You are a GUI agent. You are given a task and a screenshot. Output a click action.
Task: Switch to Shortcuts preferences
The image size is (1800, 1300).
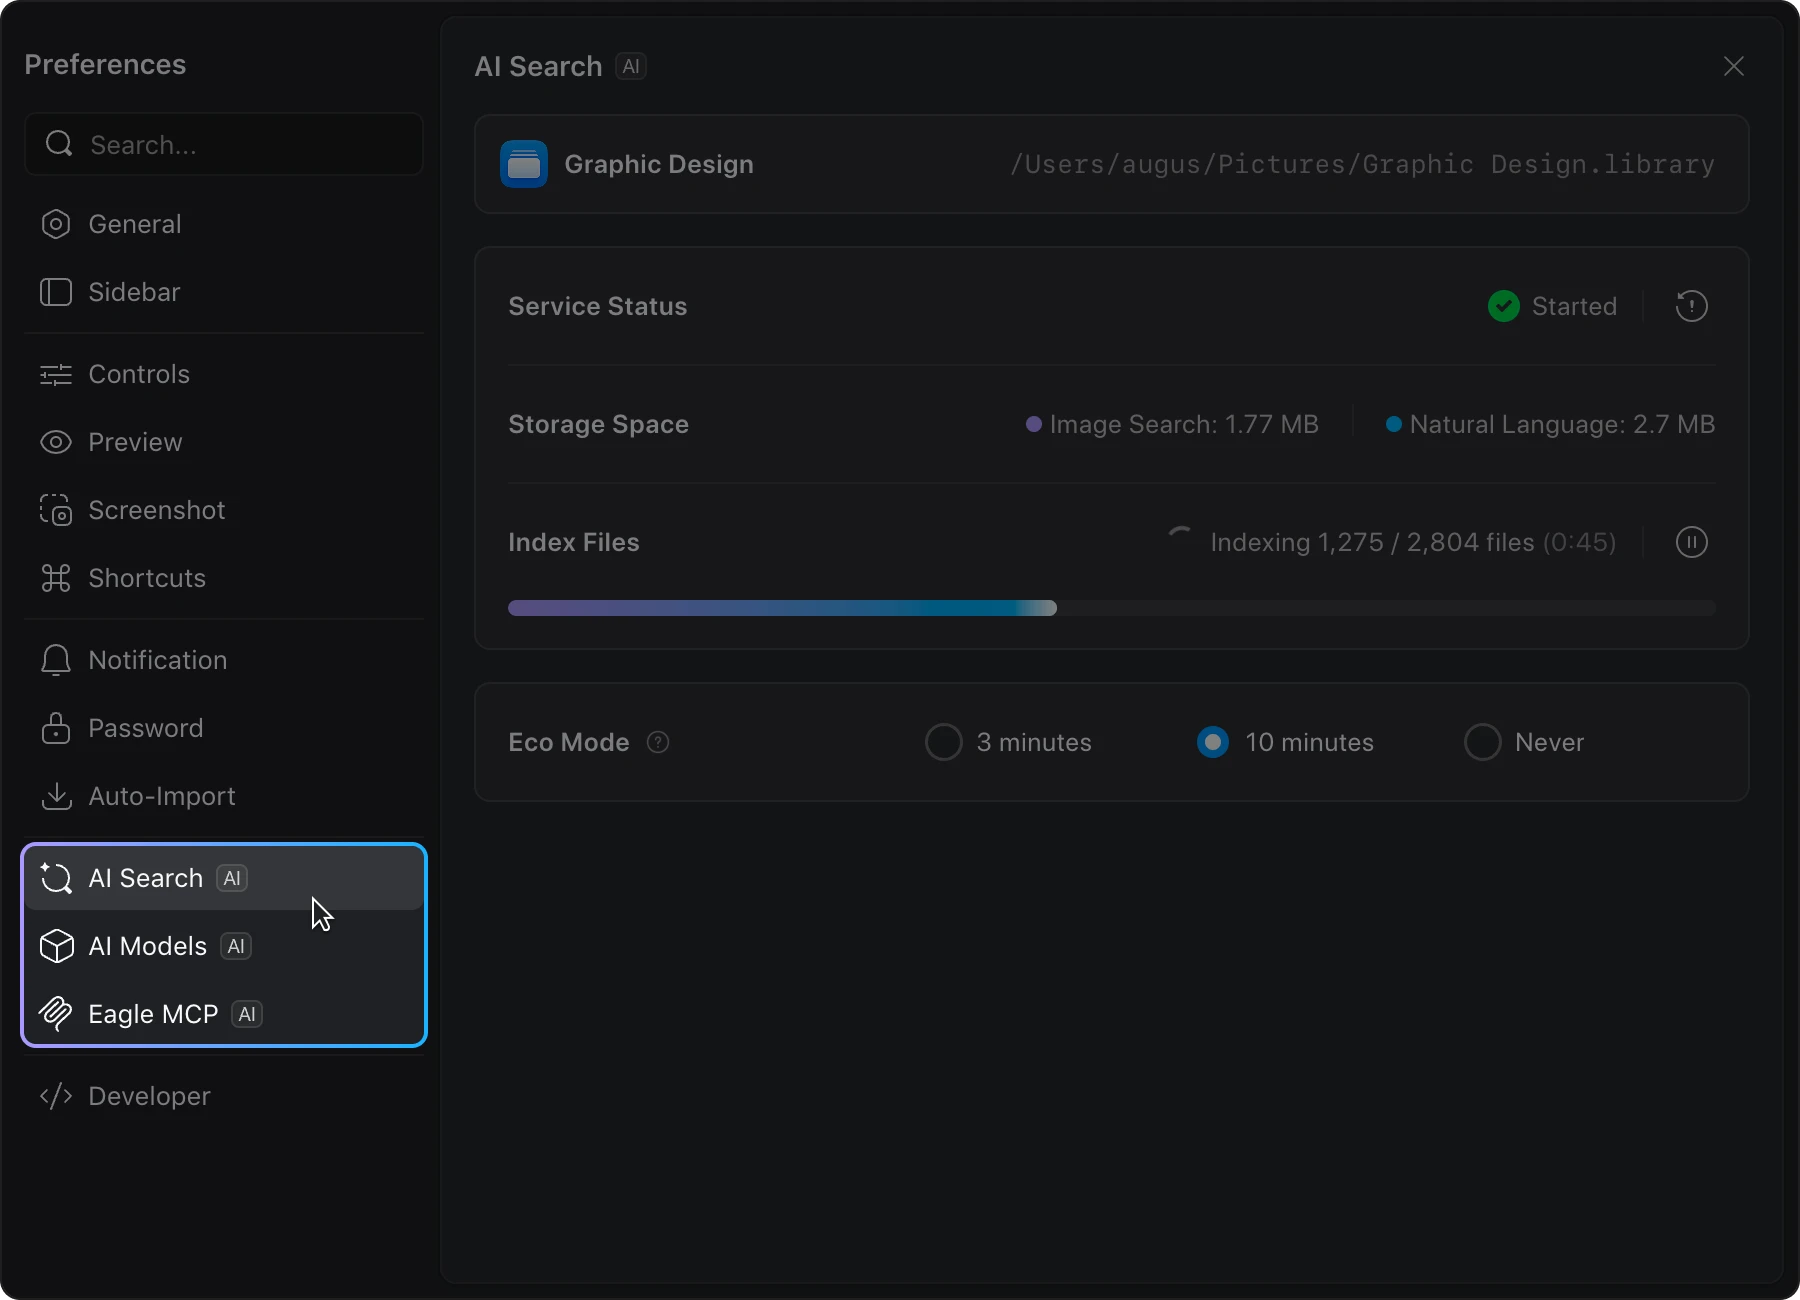pyautogui.click(x=146, y=578)
